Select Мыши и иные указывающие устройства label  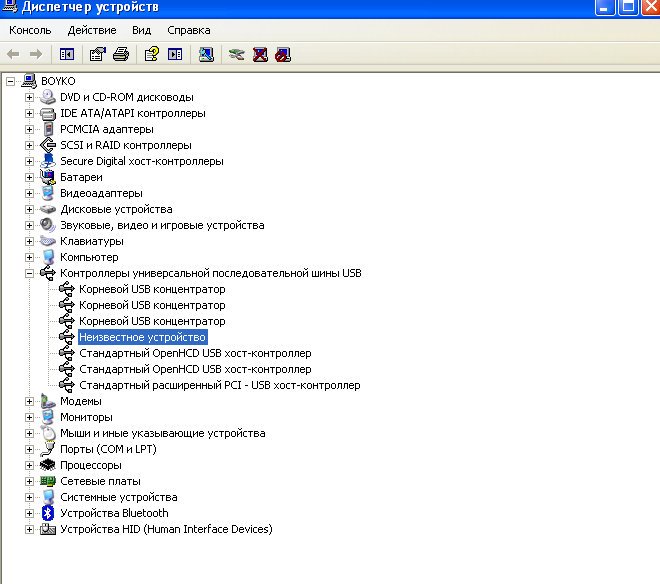(162, 433)
